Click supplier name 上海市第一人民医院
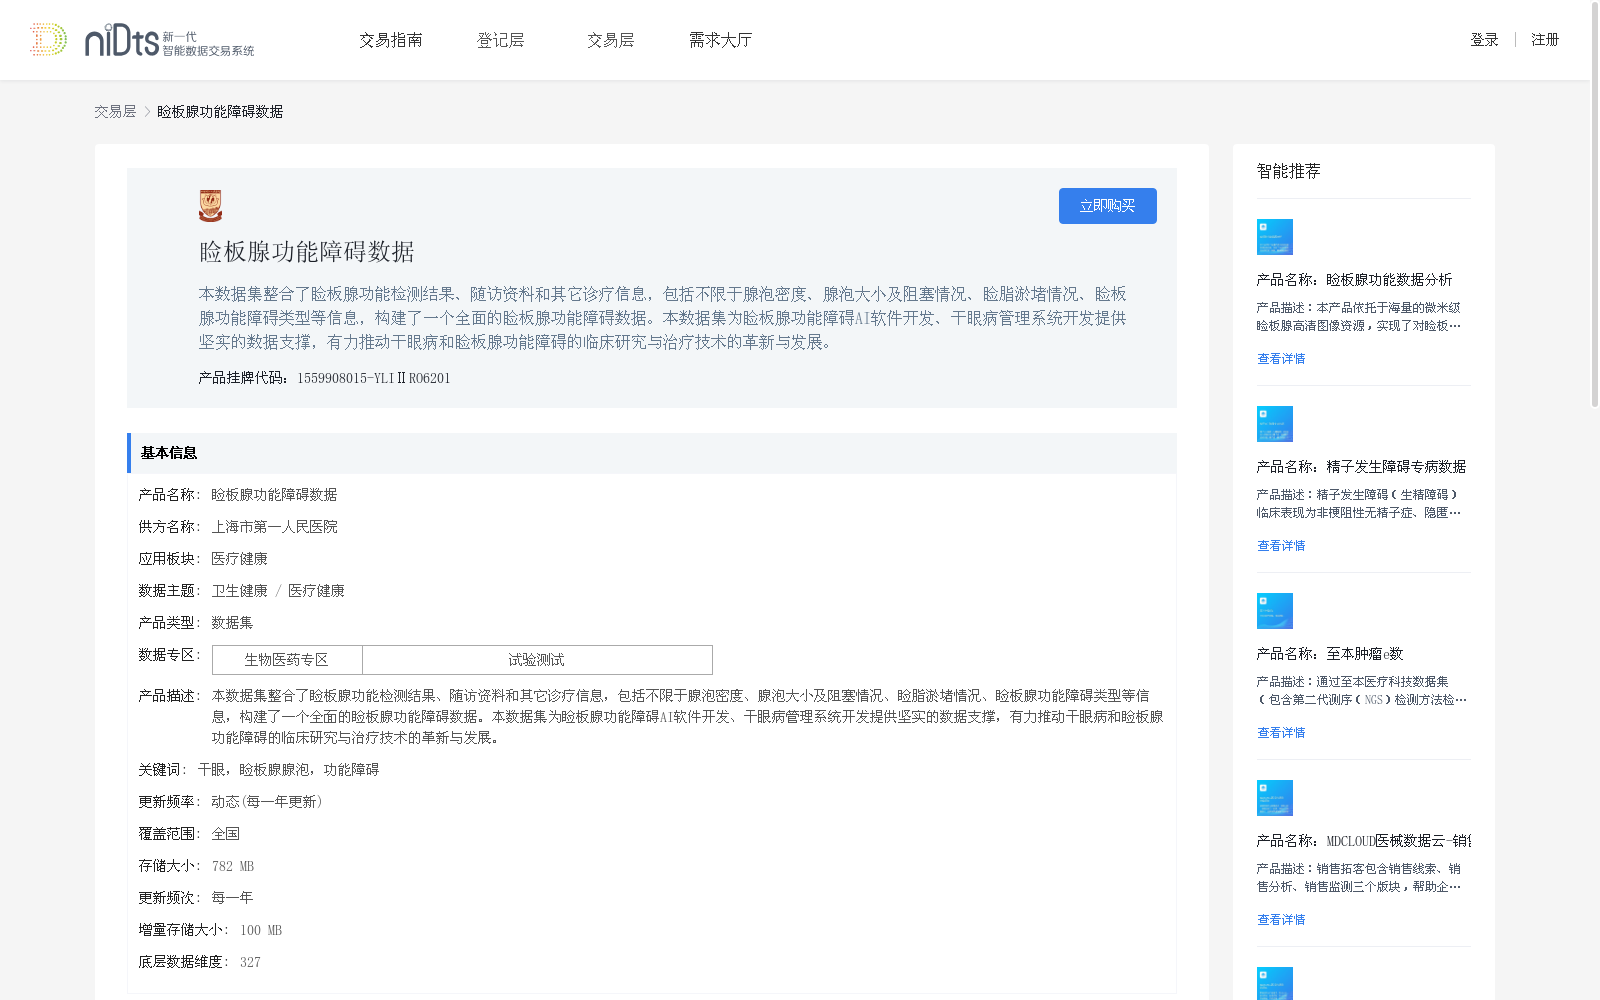This screenshot has width=1600, height=1000. (274, 527)
